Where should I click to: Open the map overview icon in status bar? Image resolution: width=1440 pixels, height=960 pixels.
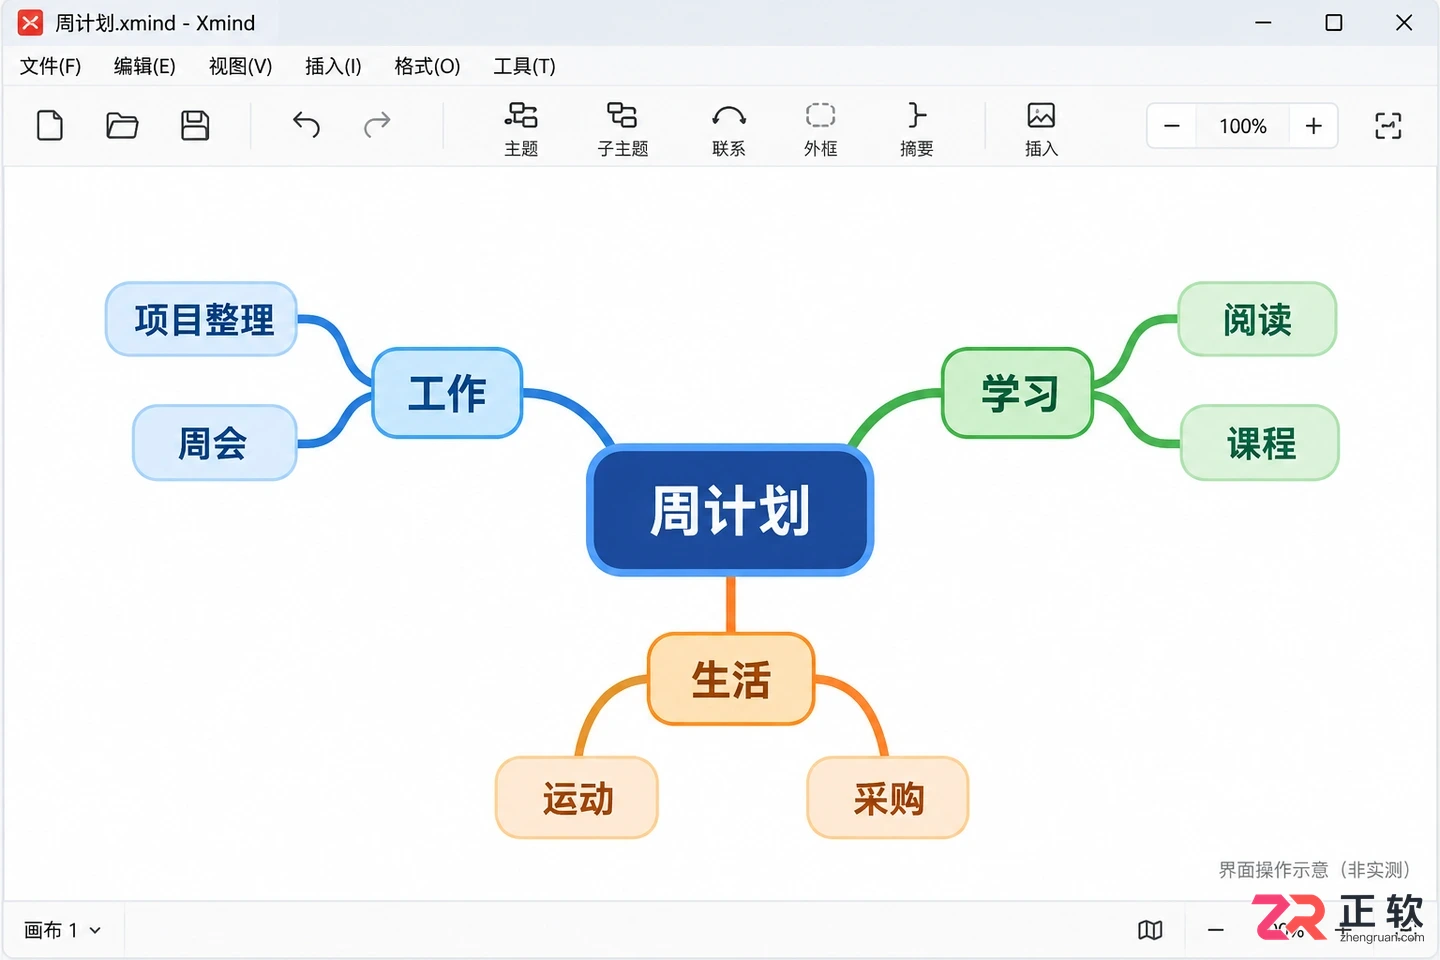click(1150, 930)
